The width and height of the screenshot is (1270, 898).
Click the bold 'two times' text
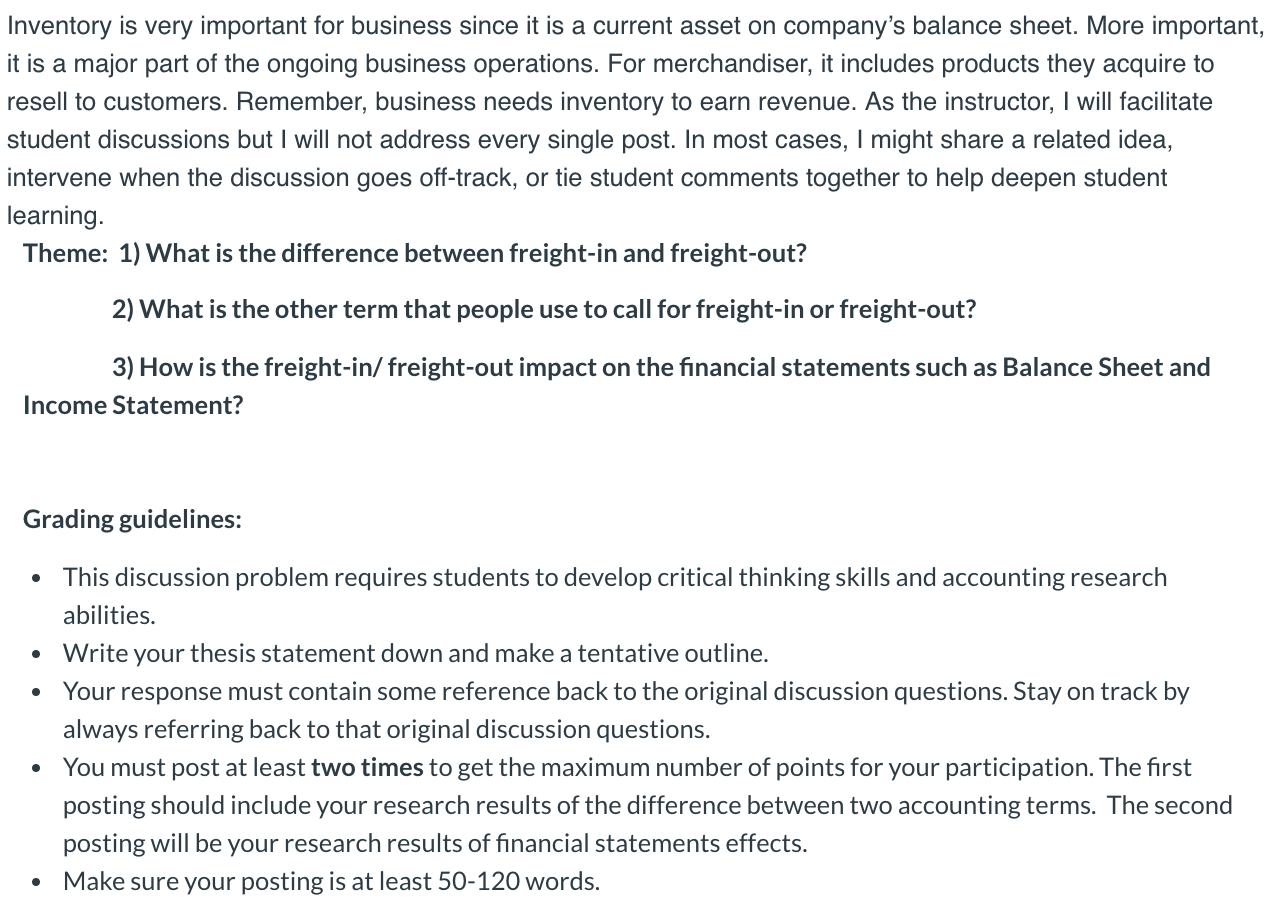click(x=367, y=767)
